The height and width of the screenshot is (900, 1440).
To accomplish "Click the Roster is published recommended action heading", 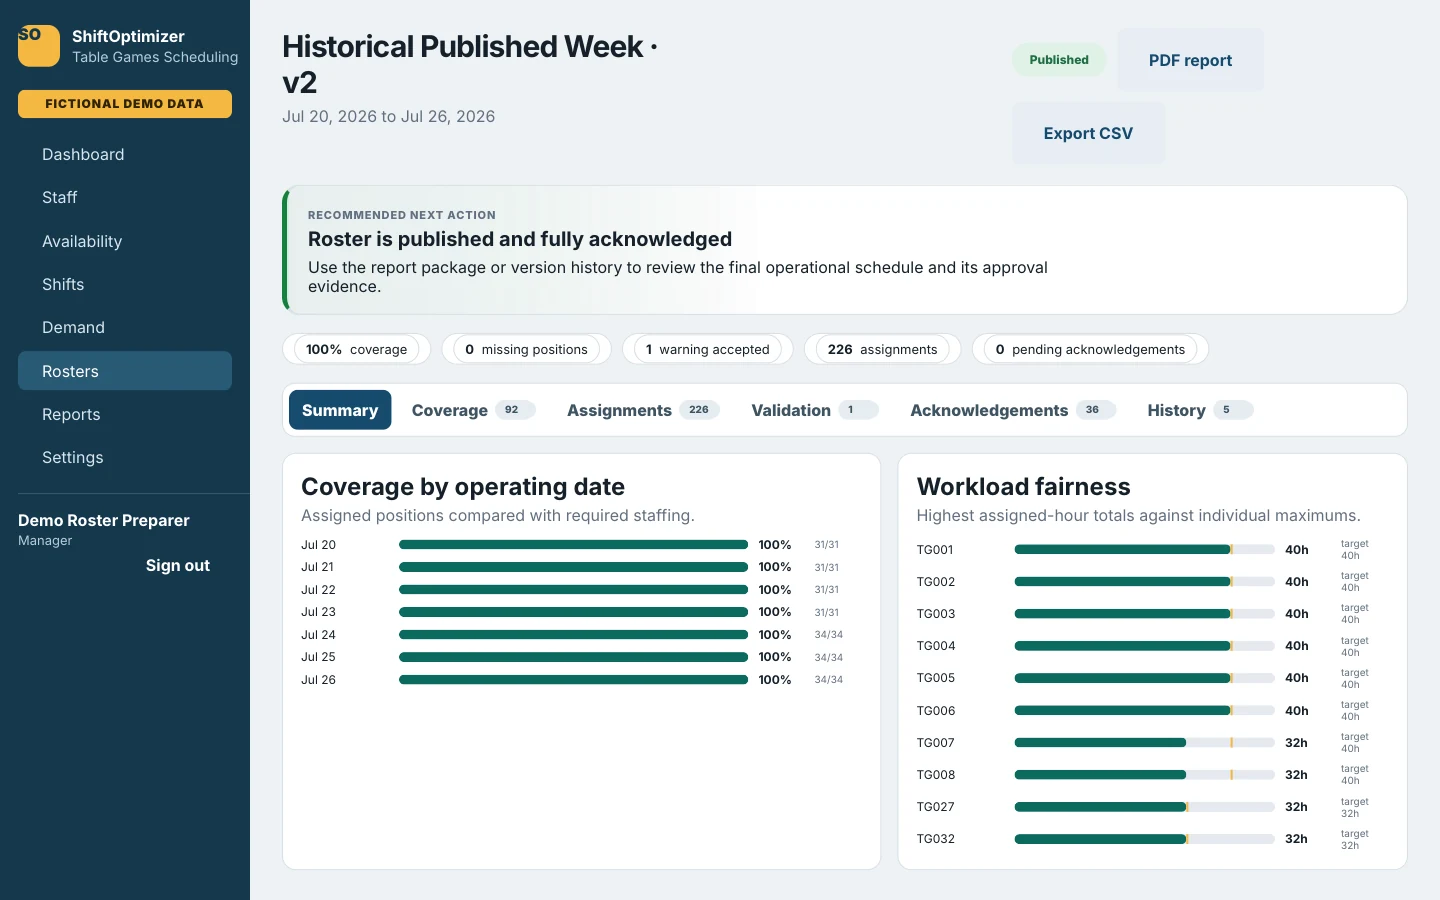I will pyautogui.click(x=520, y=239).
